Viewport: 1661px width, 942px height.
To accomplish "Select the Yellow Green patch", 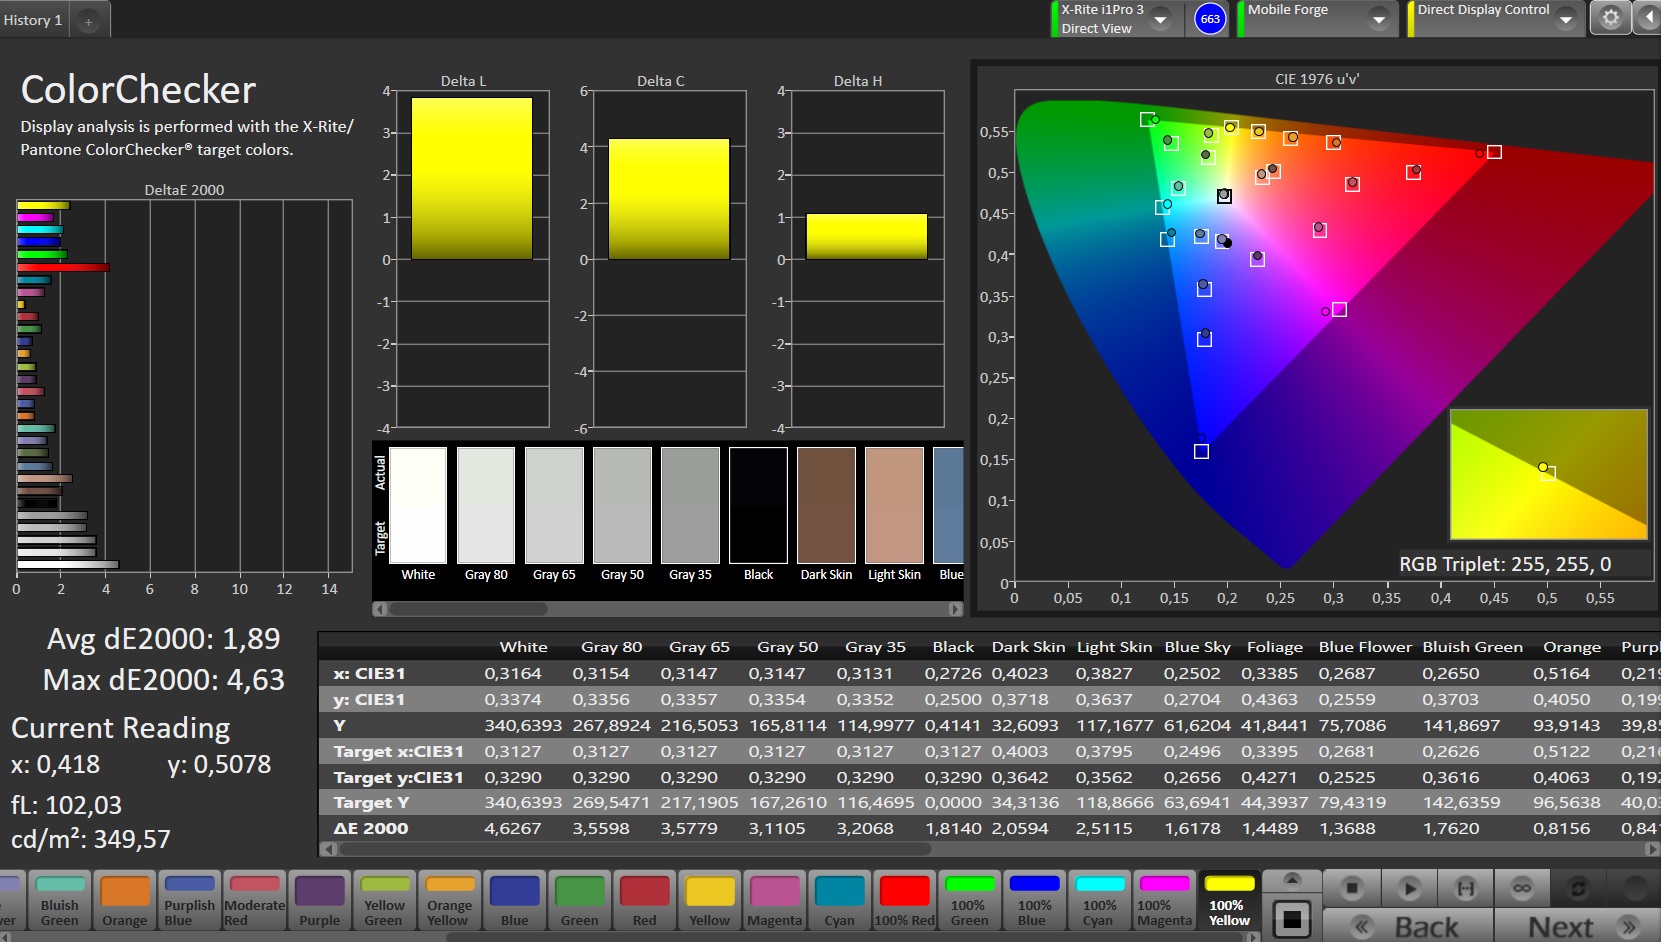I will coord(384,900).
